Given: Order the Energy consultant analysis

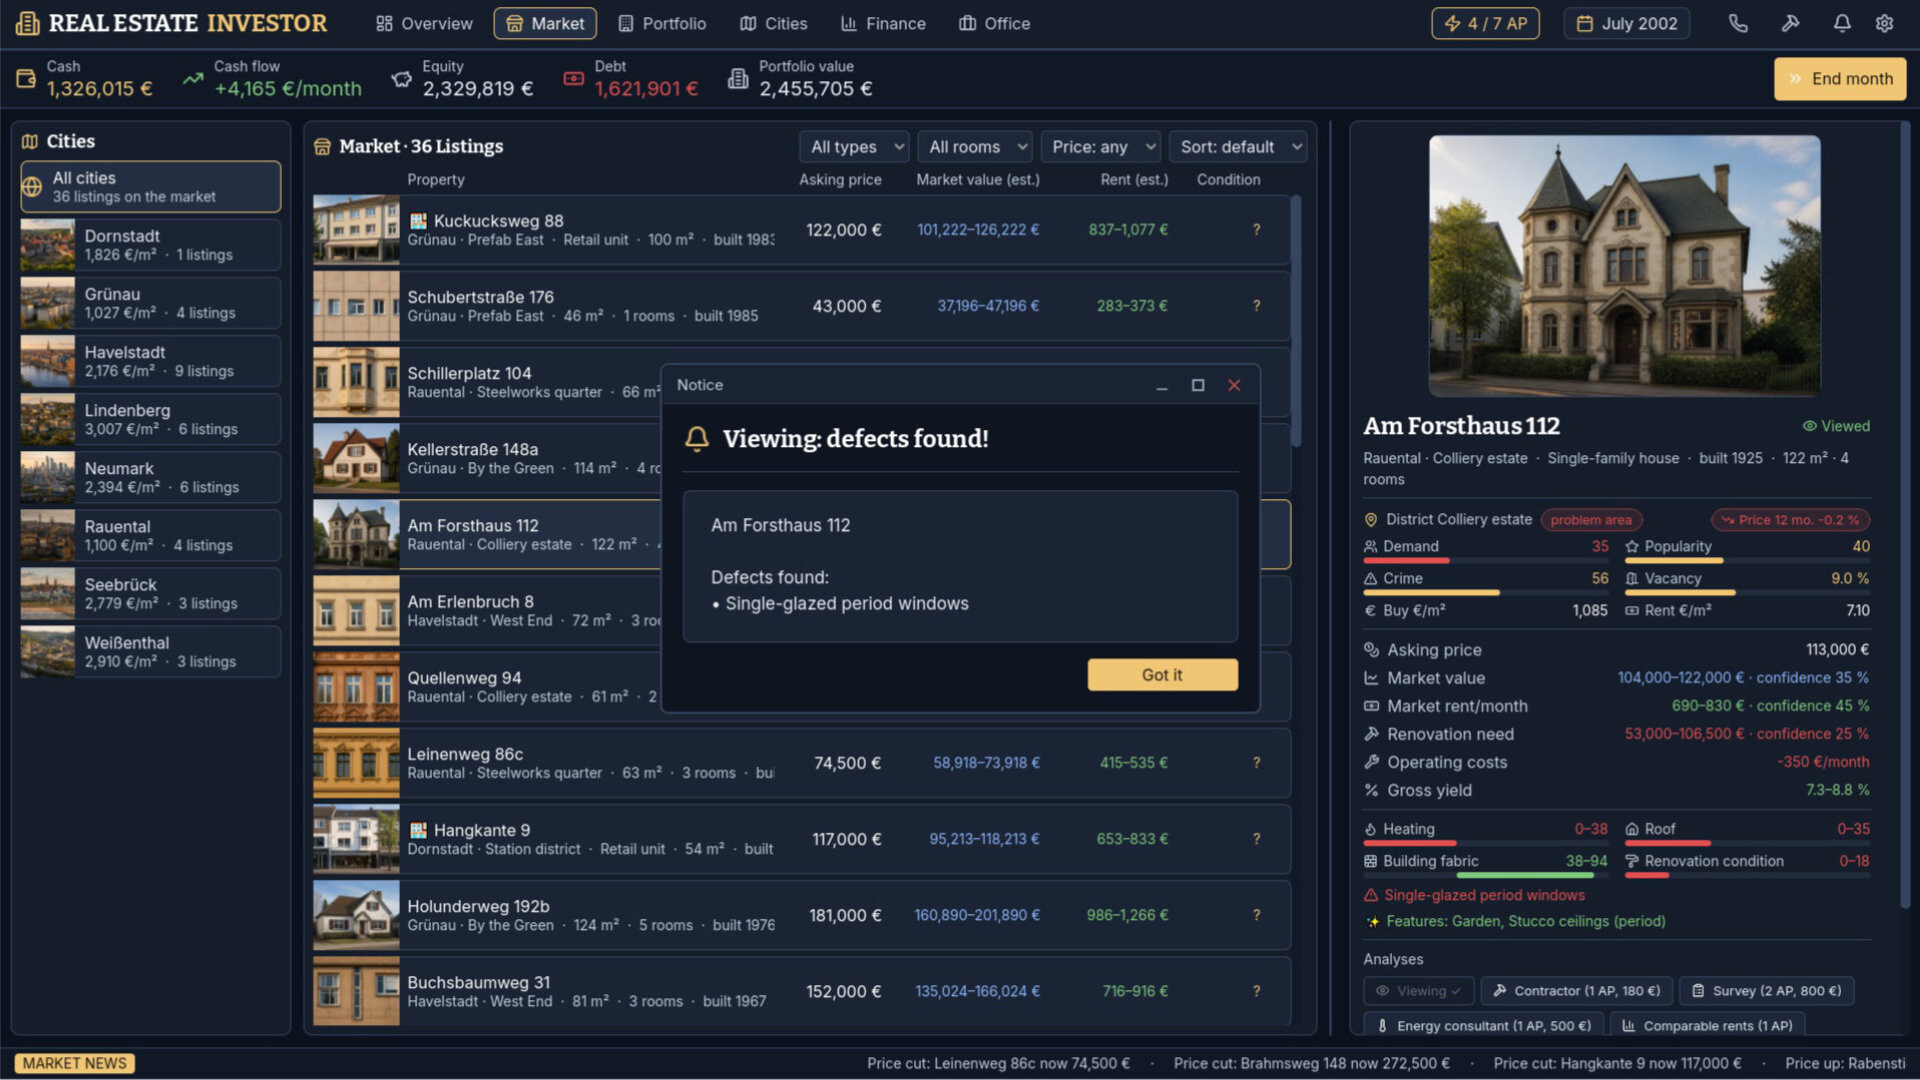Looking at the screenshot, I should pos(1484,1025).
